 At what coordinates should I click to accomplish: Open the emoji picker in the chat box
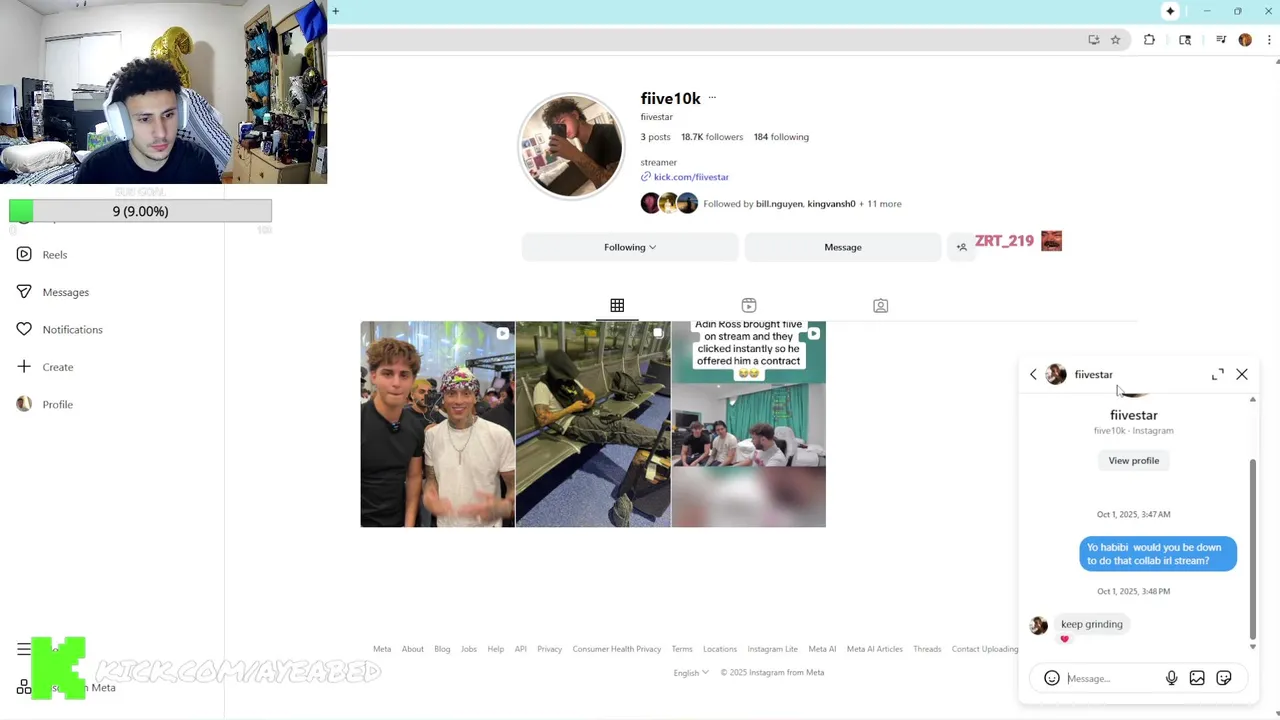pos(1052,678)
